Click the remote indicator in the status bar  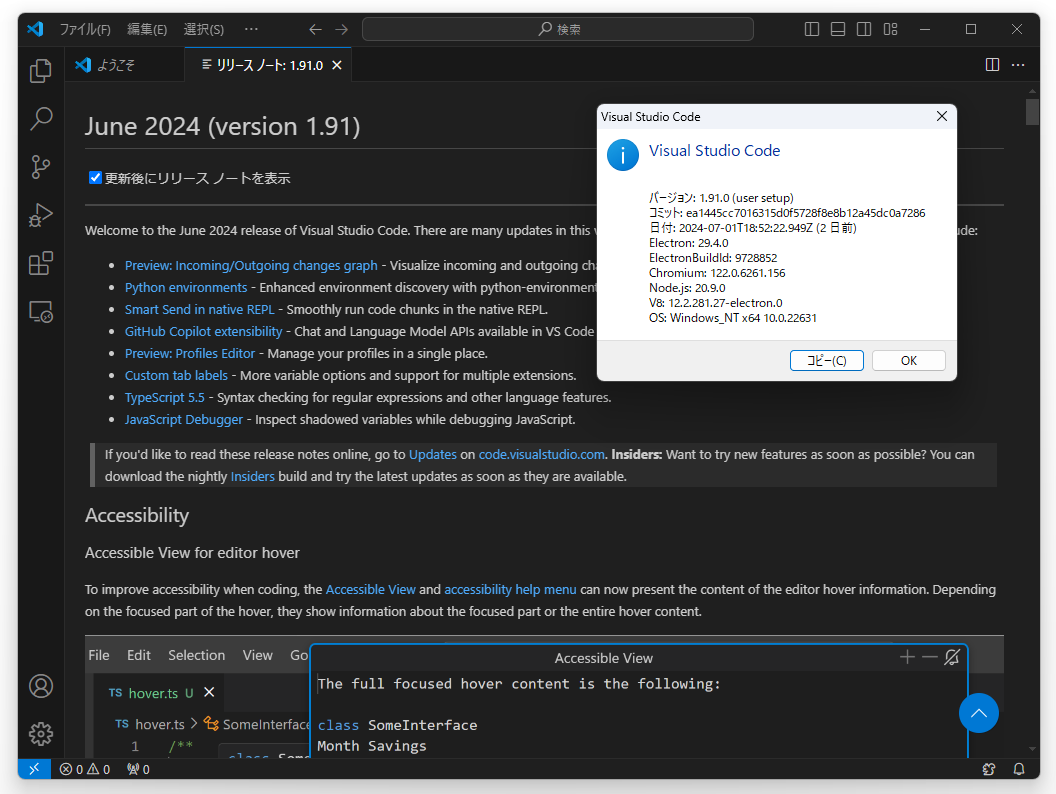33,769
